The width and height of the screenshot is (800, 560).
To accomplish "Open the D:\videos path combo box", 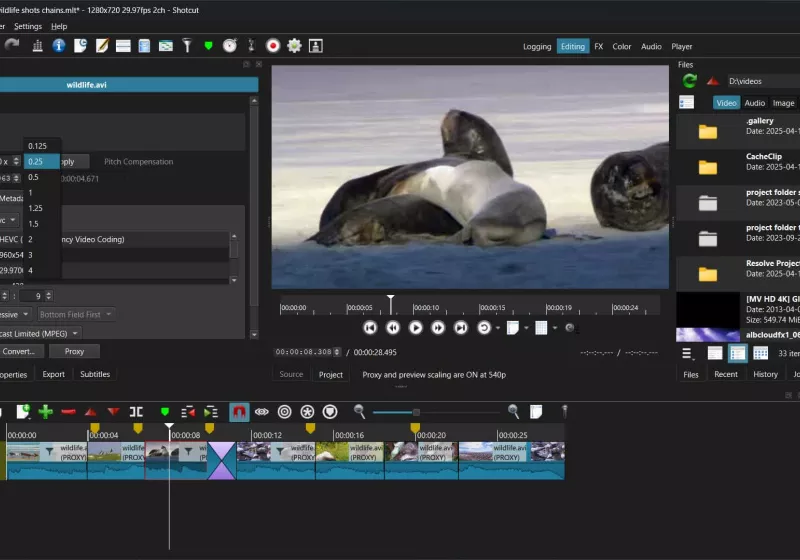I will coord(762,81).
